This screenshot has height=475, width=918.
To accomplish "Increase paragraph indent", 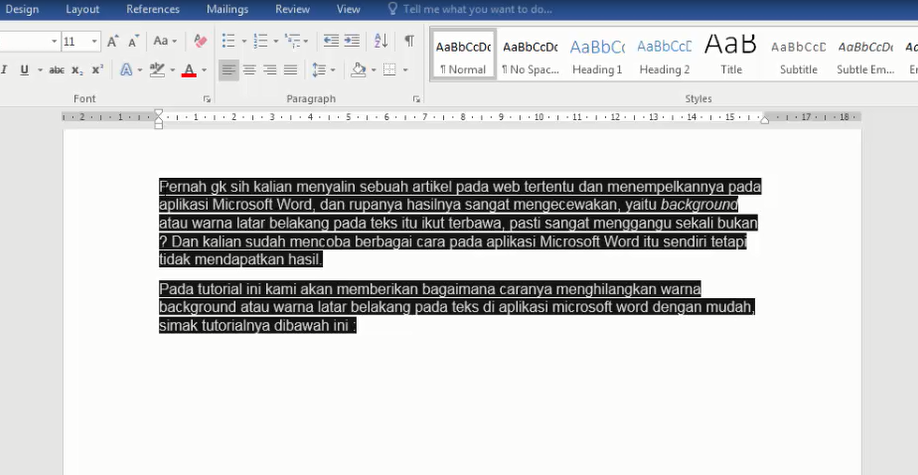I will [x=352, y=41].
